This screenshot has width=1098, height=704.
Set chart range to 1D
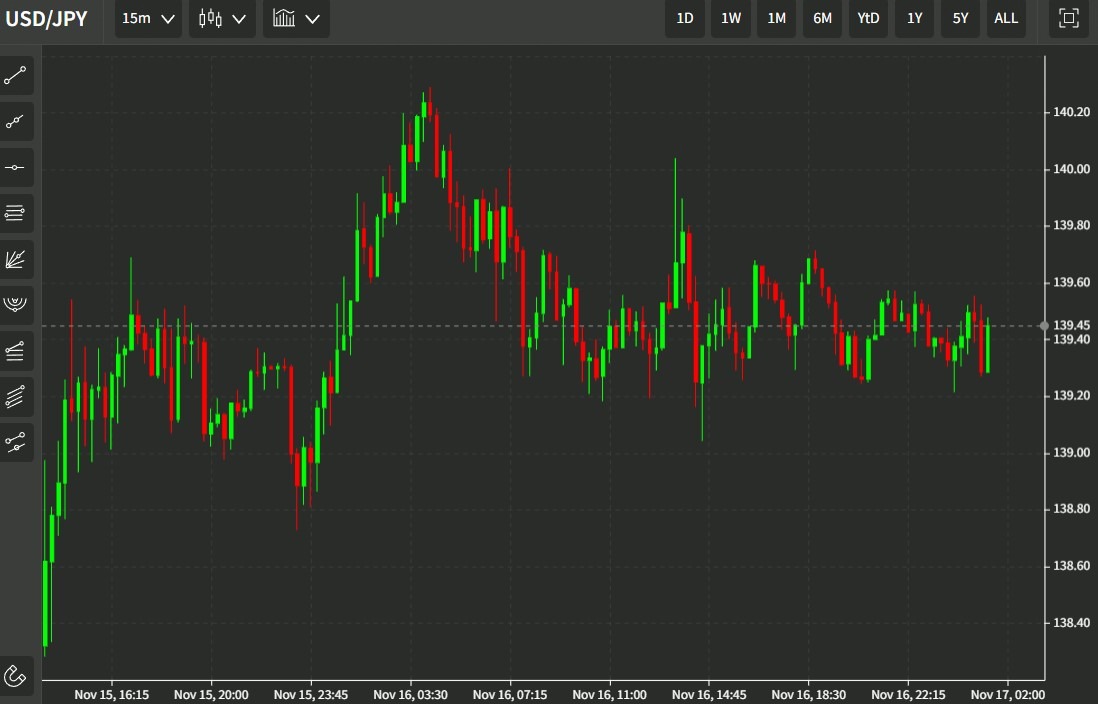tap(685, 18)
